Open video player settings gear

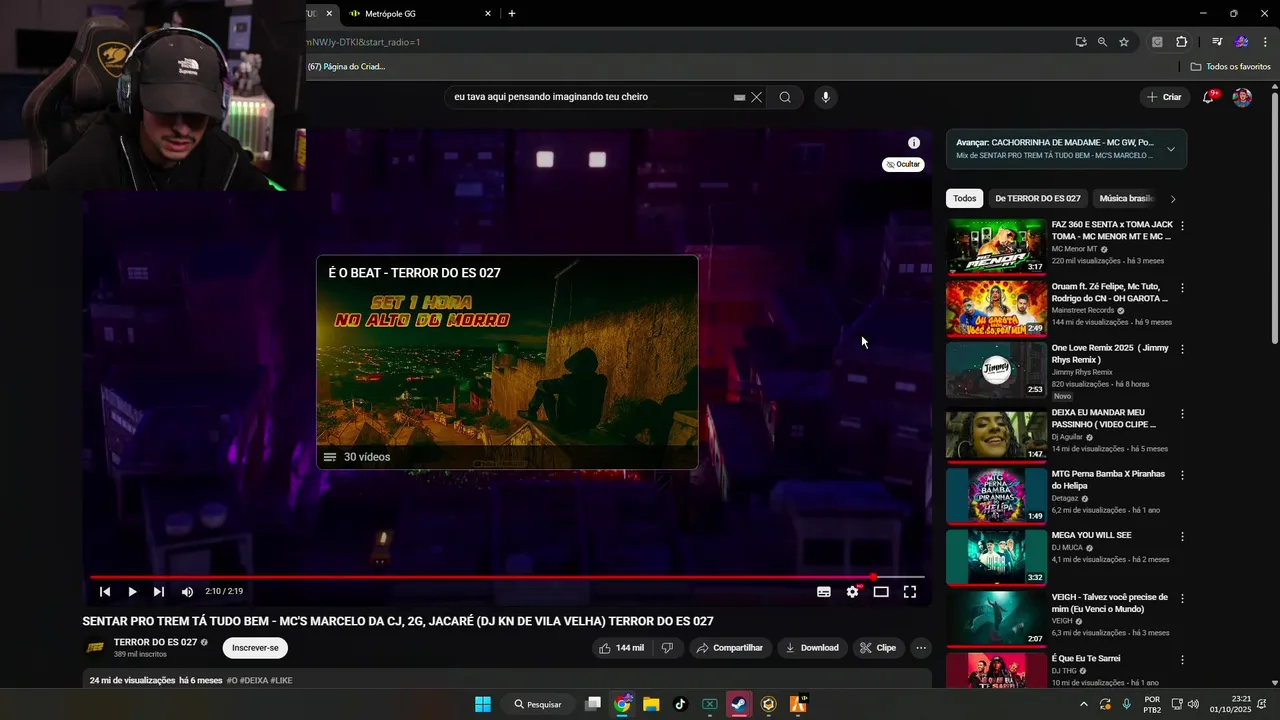[852, 592]
